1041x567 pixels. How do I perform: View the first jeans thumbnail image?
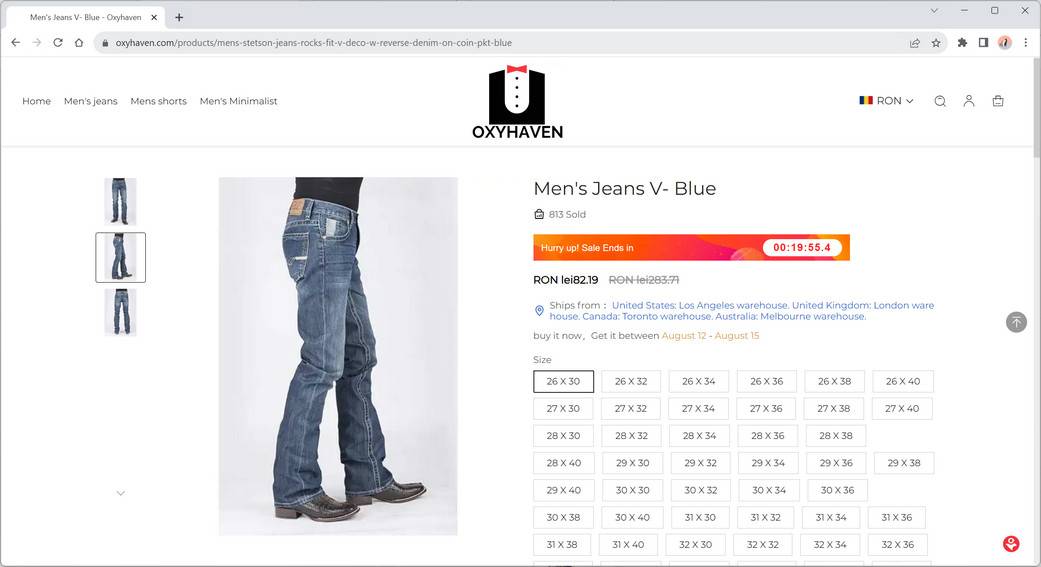click(120, 201)
